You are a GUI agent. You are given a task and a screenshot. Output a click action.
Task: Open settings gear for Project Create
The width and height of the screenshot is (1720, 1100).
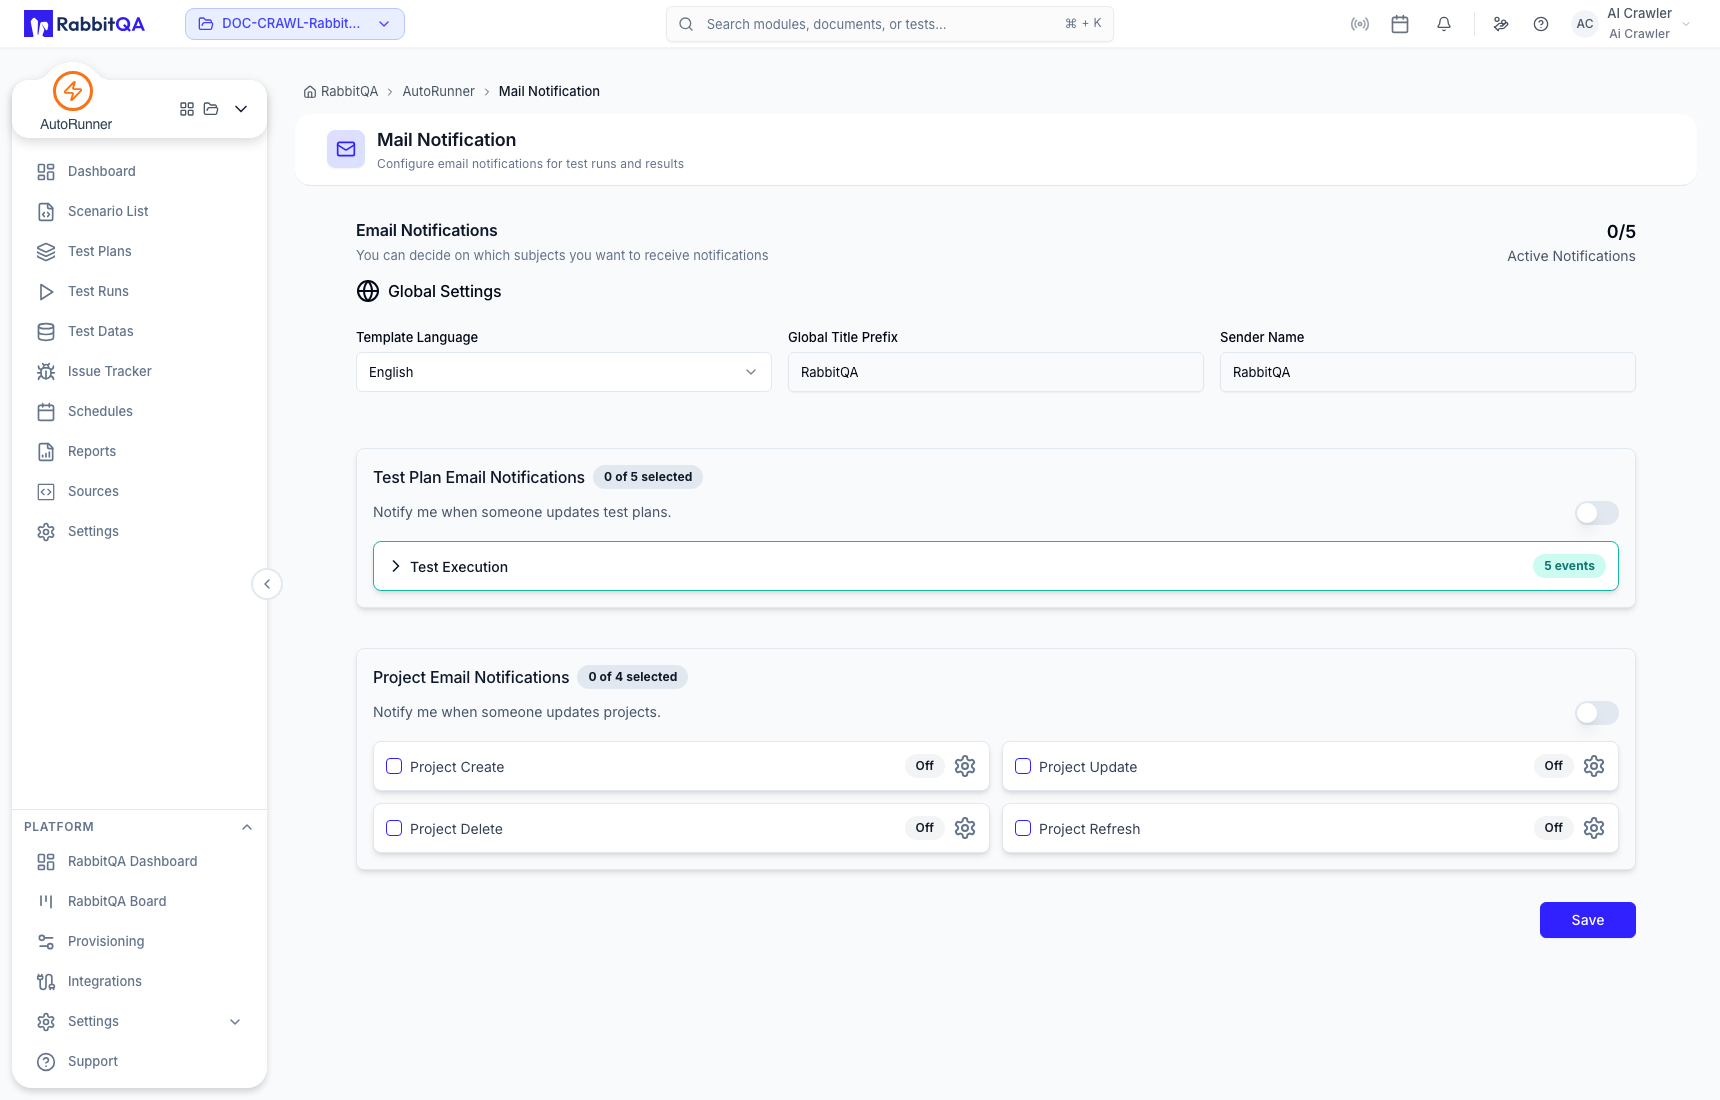click(x=965, y=766)
